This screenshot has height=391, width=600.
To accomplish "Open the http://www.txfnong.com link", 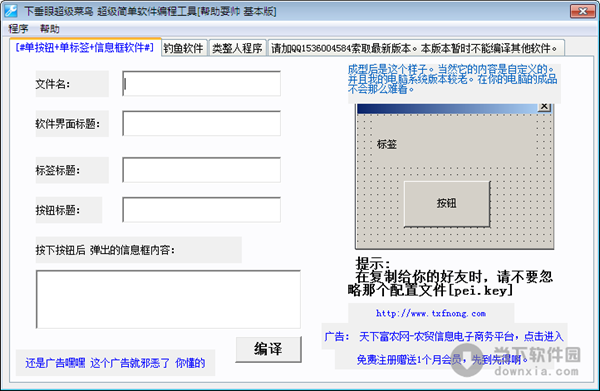I will [431, 313].
